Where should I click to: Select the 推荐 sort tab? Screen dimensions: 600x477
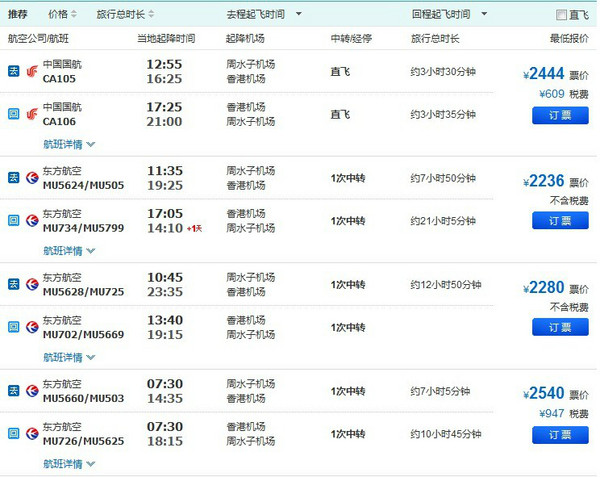click(x=18, y=14)
